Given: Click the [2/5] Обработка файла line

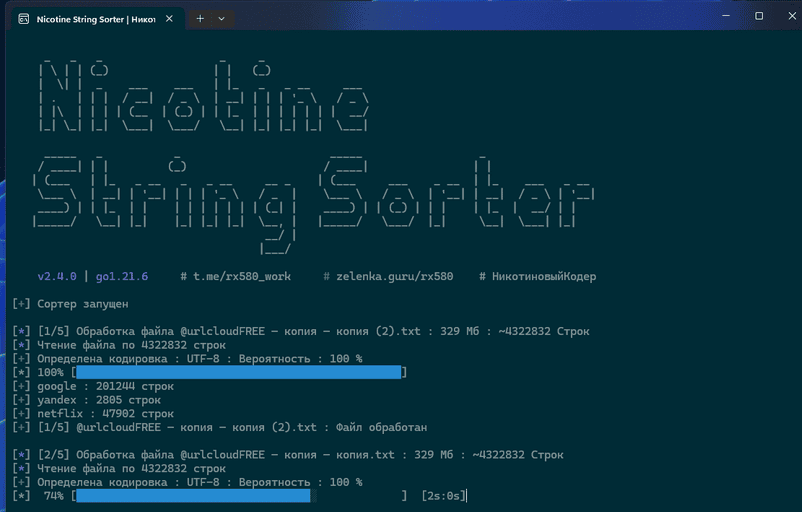Looking at the screenshot, I should click(x=288, y=455).
